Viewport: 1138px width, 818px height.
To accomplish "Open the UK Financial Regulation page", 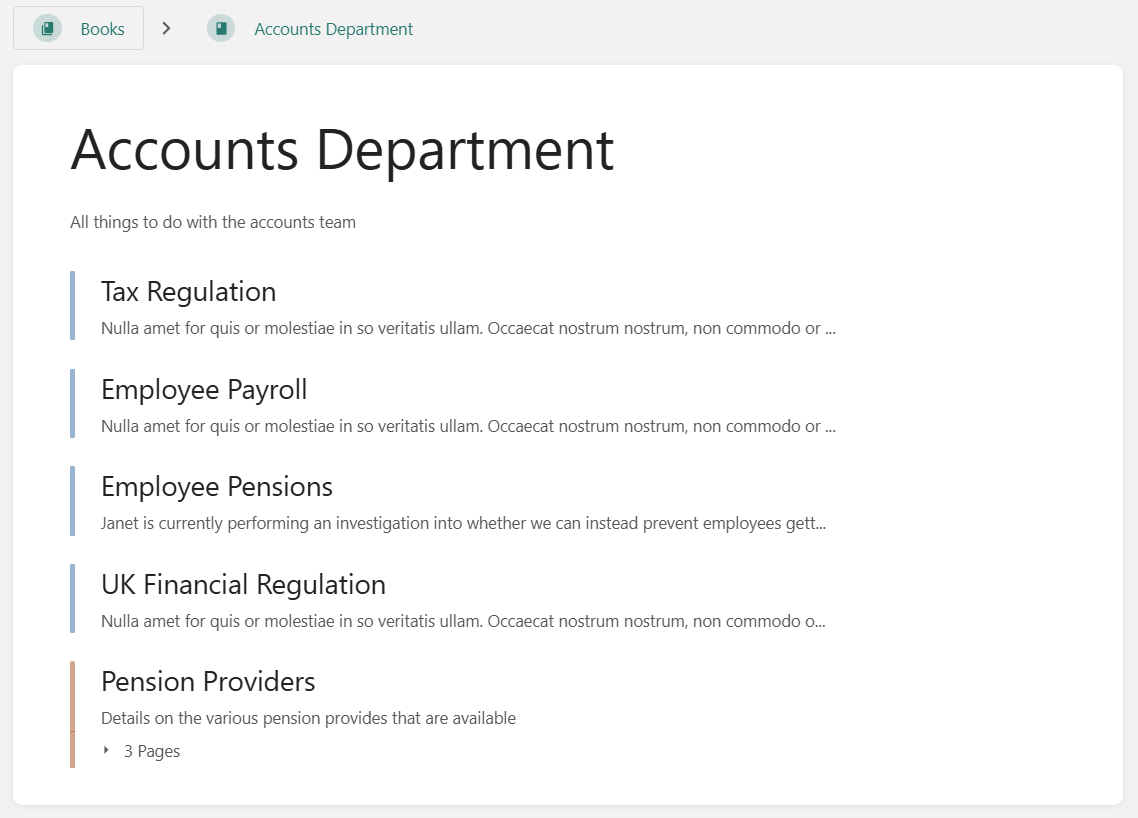I will tap(243, 584).
